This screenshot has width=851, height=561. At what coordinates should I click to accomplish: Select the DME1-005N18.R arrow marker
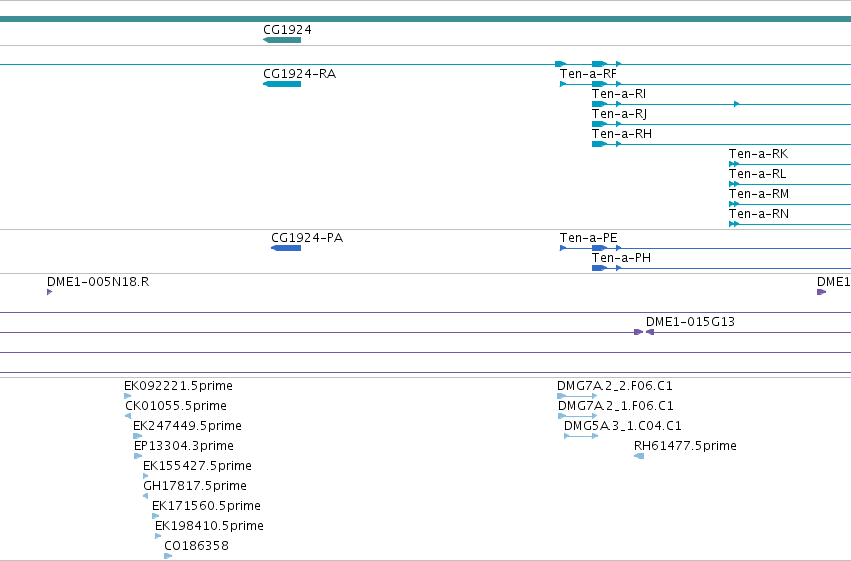[x=49, y=292]
